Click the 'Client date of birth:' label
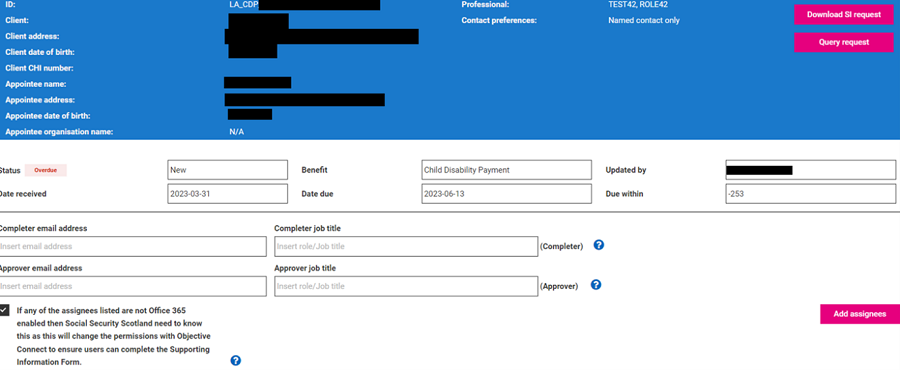The height and width of the screenshot is (370, 900). [40, 52]
